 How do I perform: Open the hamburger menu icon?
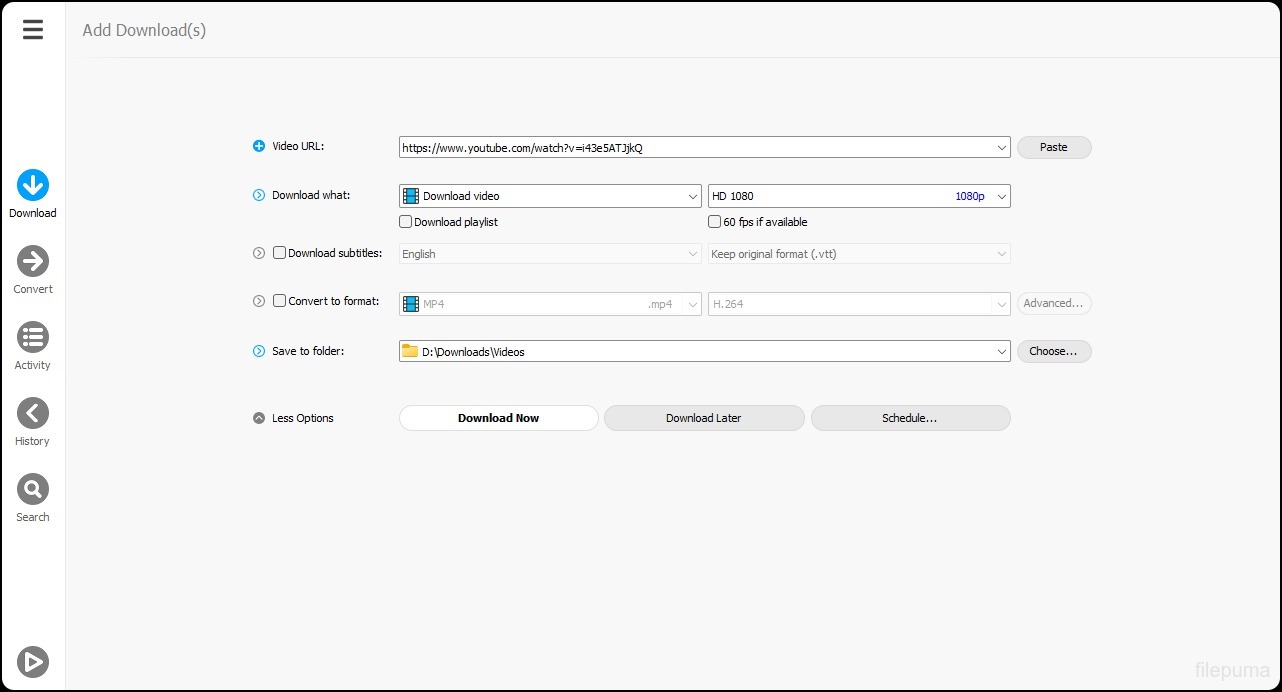[33, 30]
